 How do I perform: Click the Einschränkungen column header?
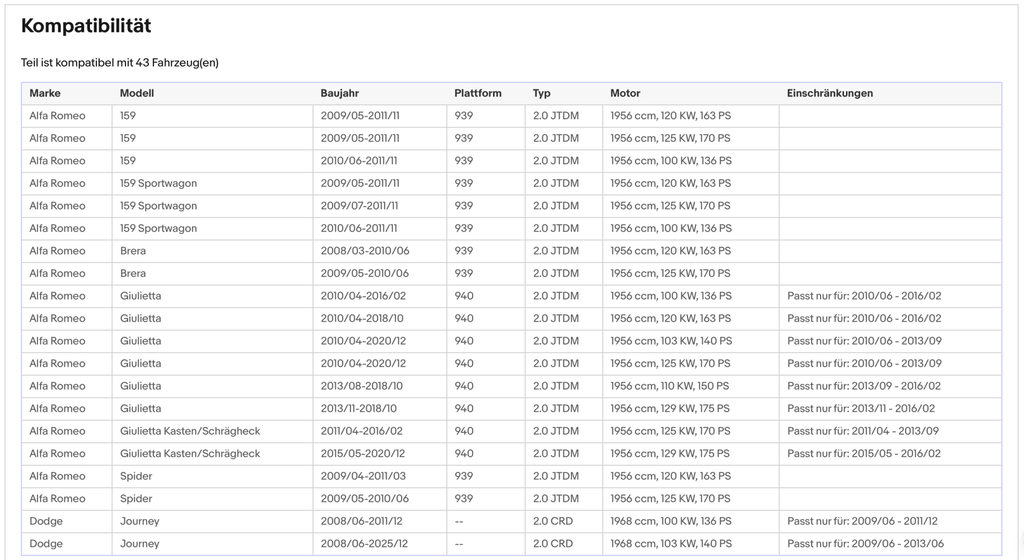(829, 93)
